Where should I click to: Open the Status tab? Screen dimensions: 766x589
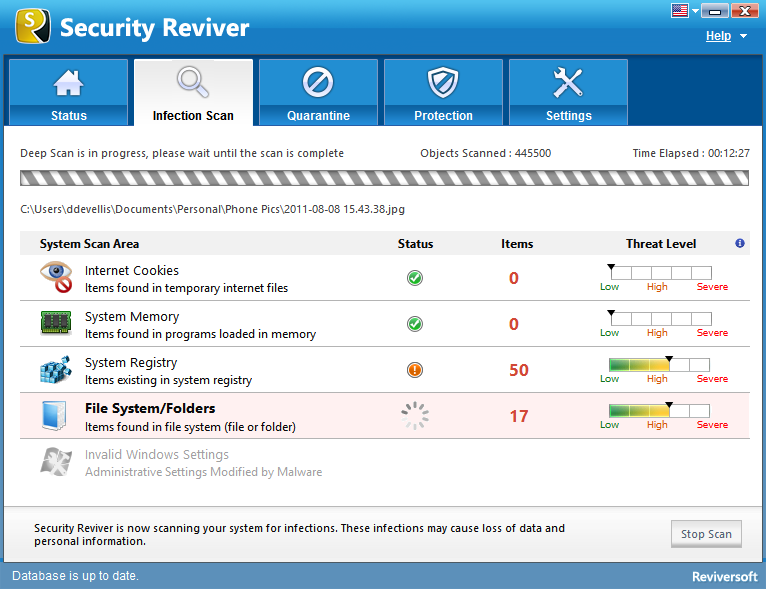click(68, 92)
